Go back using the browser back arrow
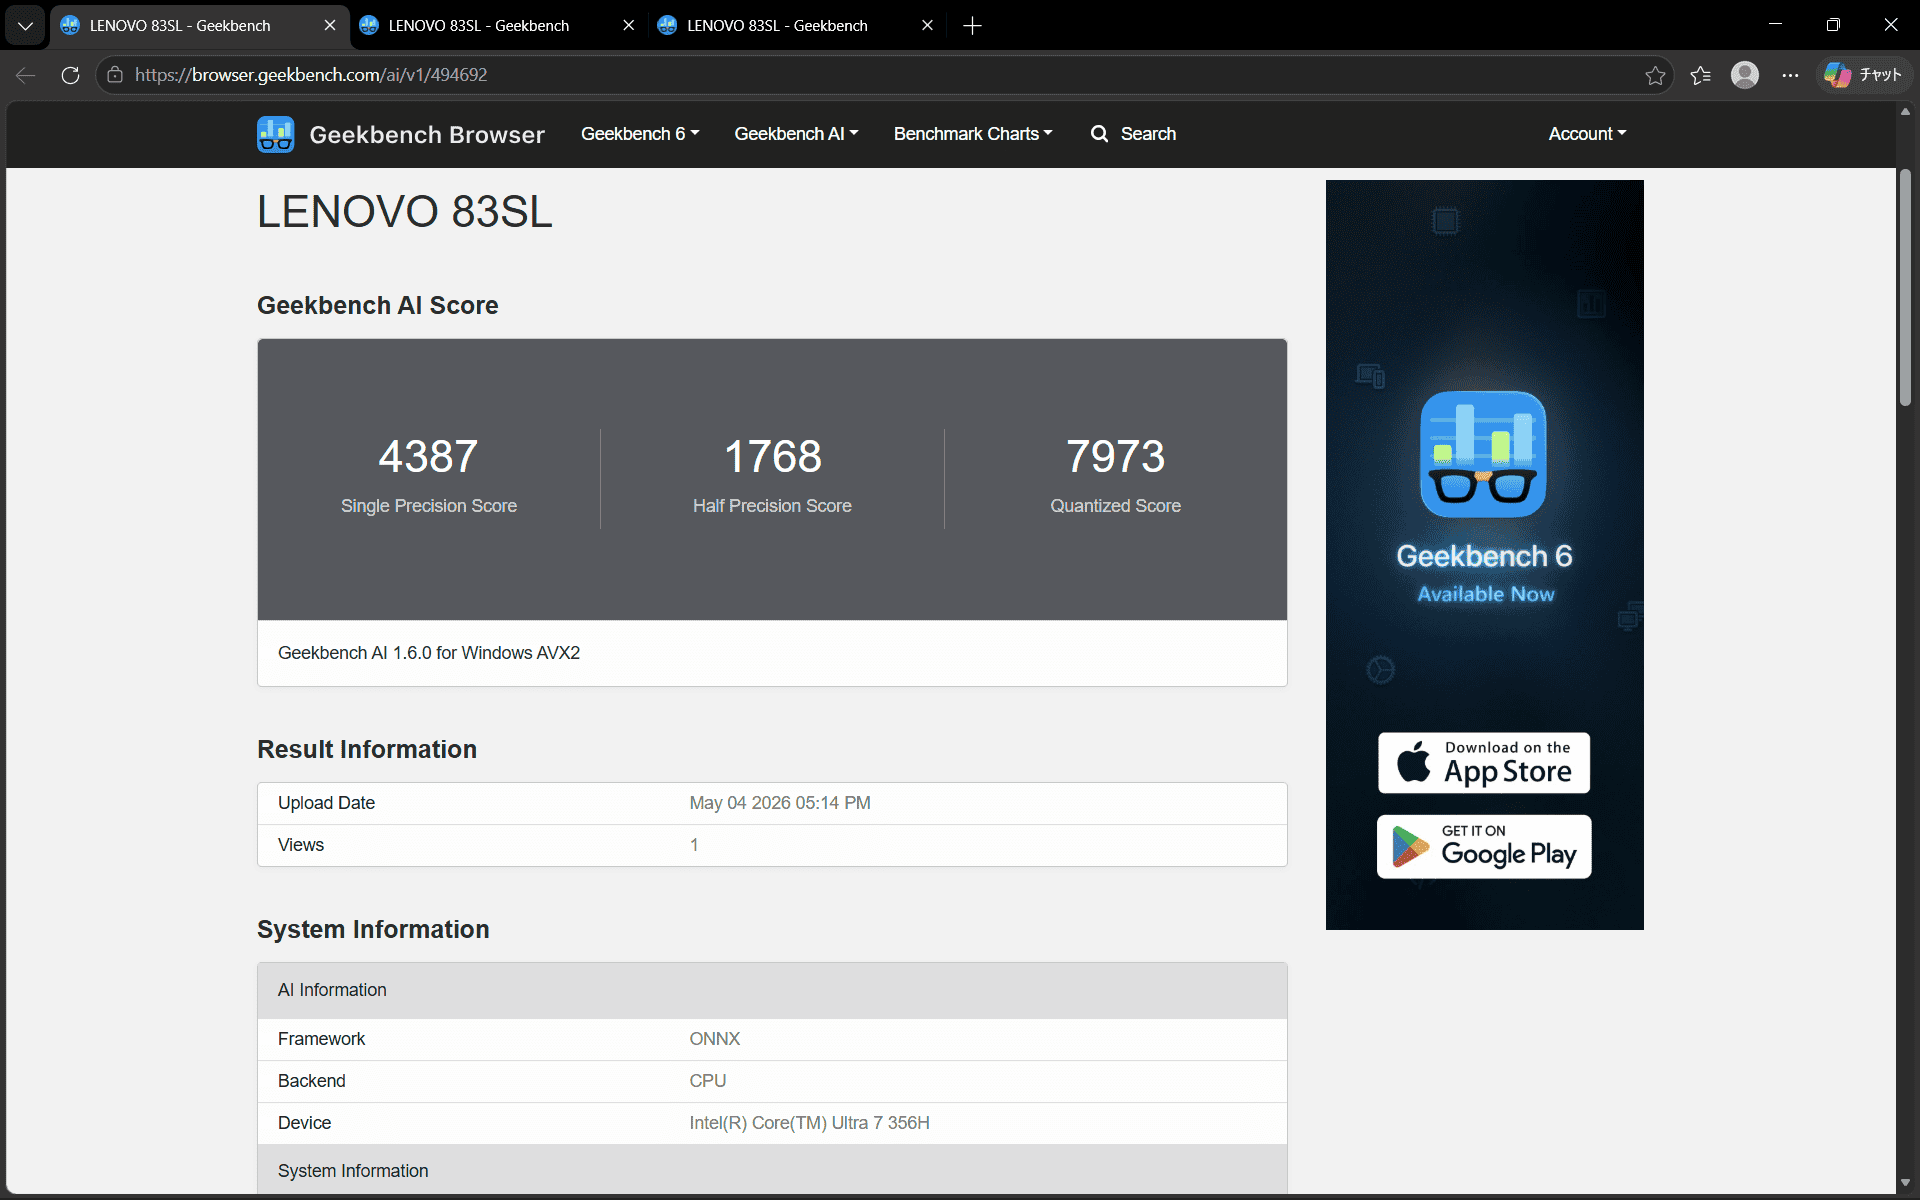 click(x=26, y=75)
